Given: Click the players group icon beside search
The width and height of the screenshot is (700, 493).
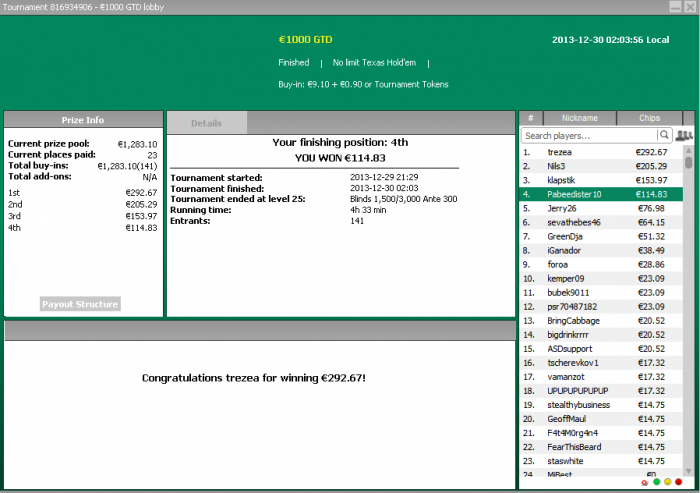Looking at the screenshot, I should [x=684, y=135].
